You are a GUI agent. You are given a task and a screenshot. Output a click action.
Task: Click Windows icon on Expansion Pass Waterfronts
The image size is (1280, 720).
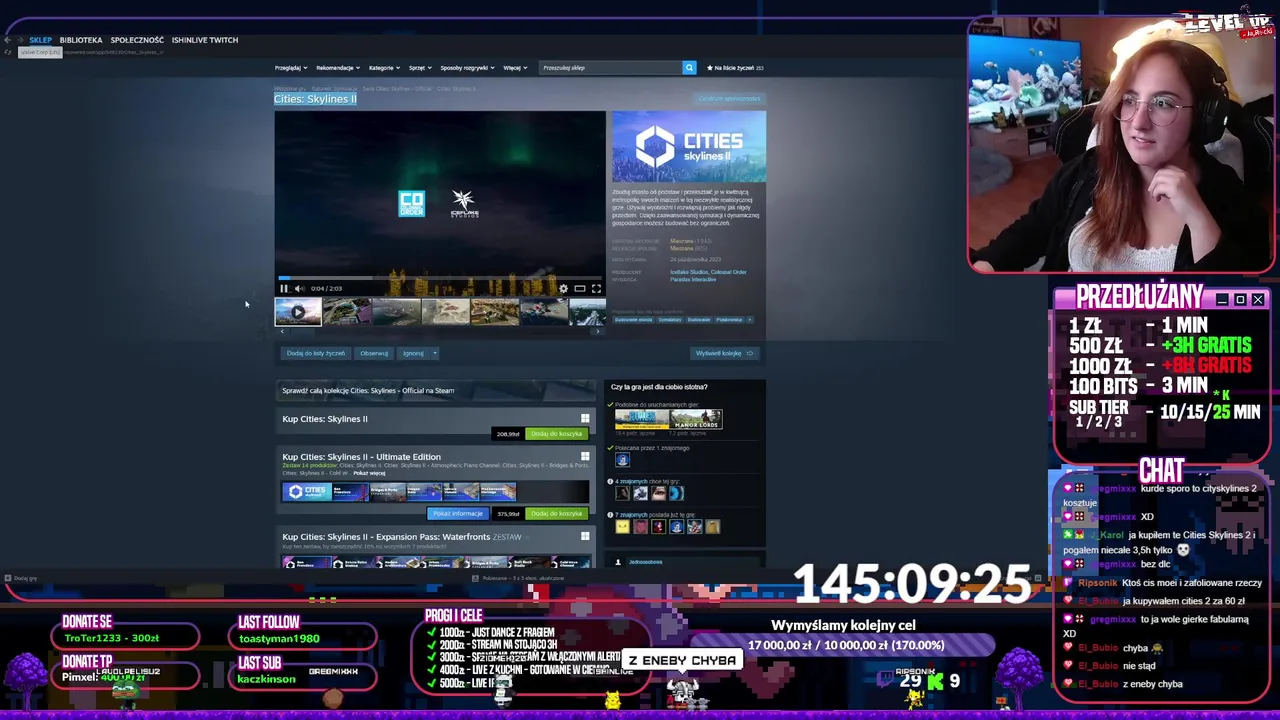585,537
